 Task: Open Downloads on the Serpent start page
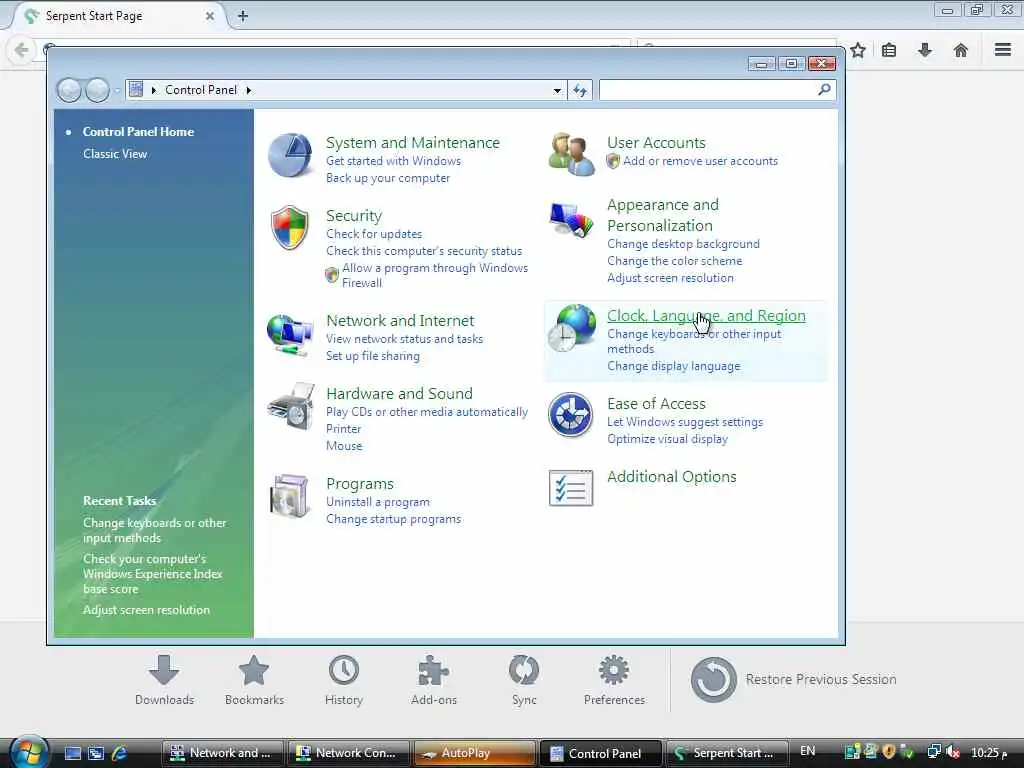(x=165, y=680)
